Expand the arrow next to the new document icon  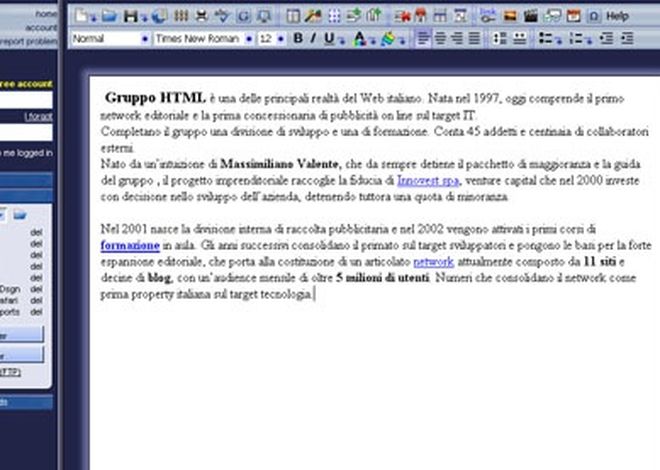pos(93,19)
